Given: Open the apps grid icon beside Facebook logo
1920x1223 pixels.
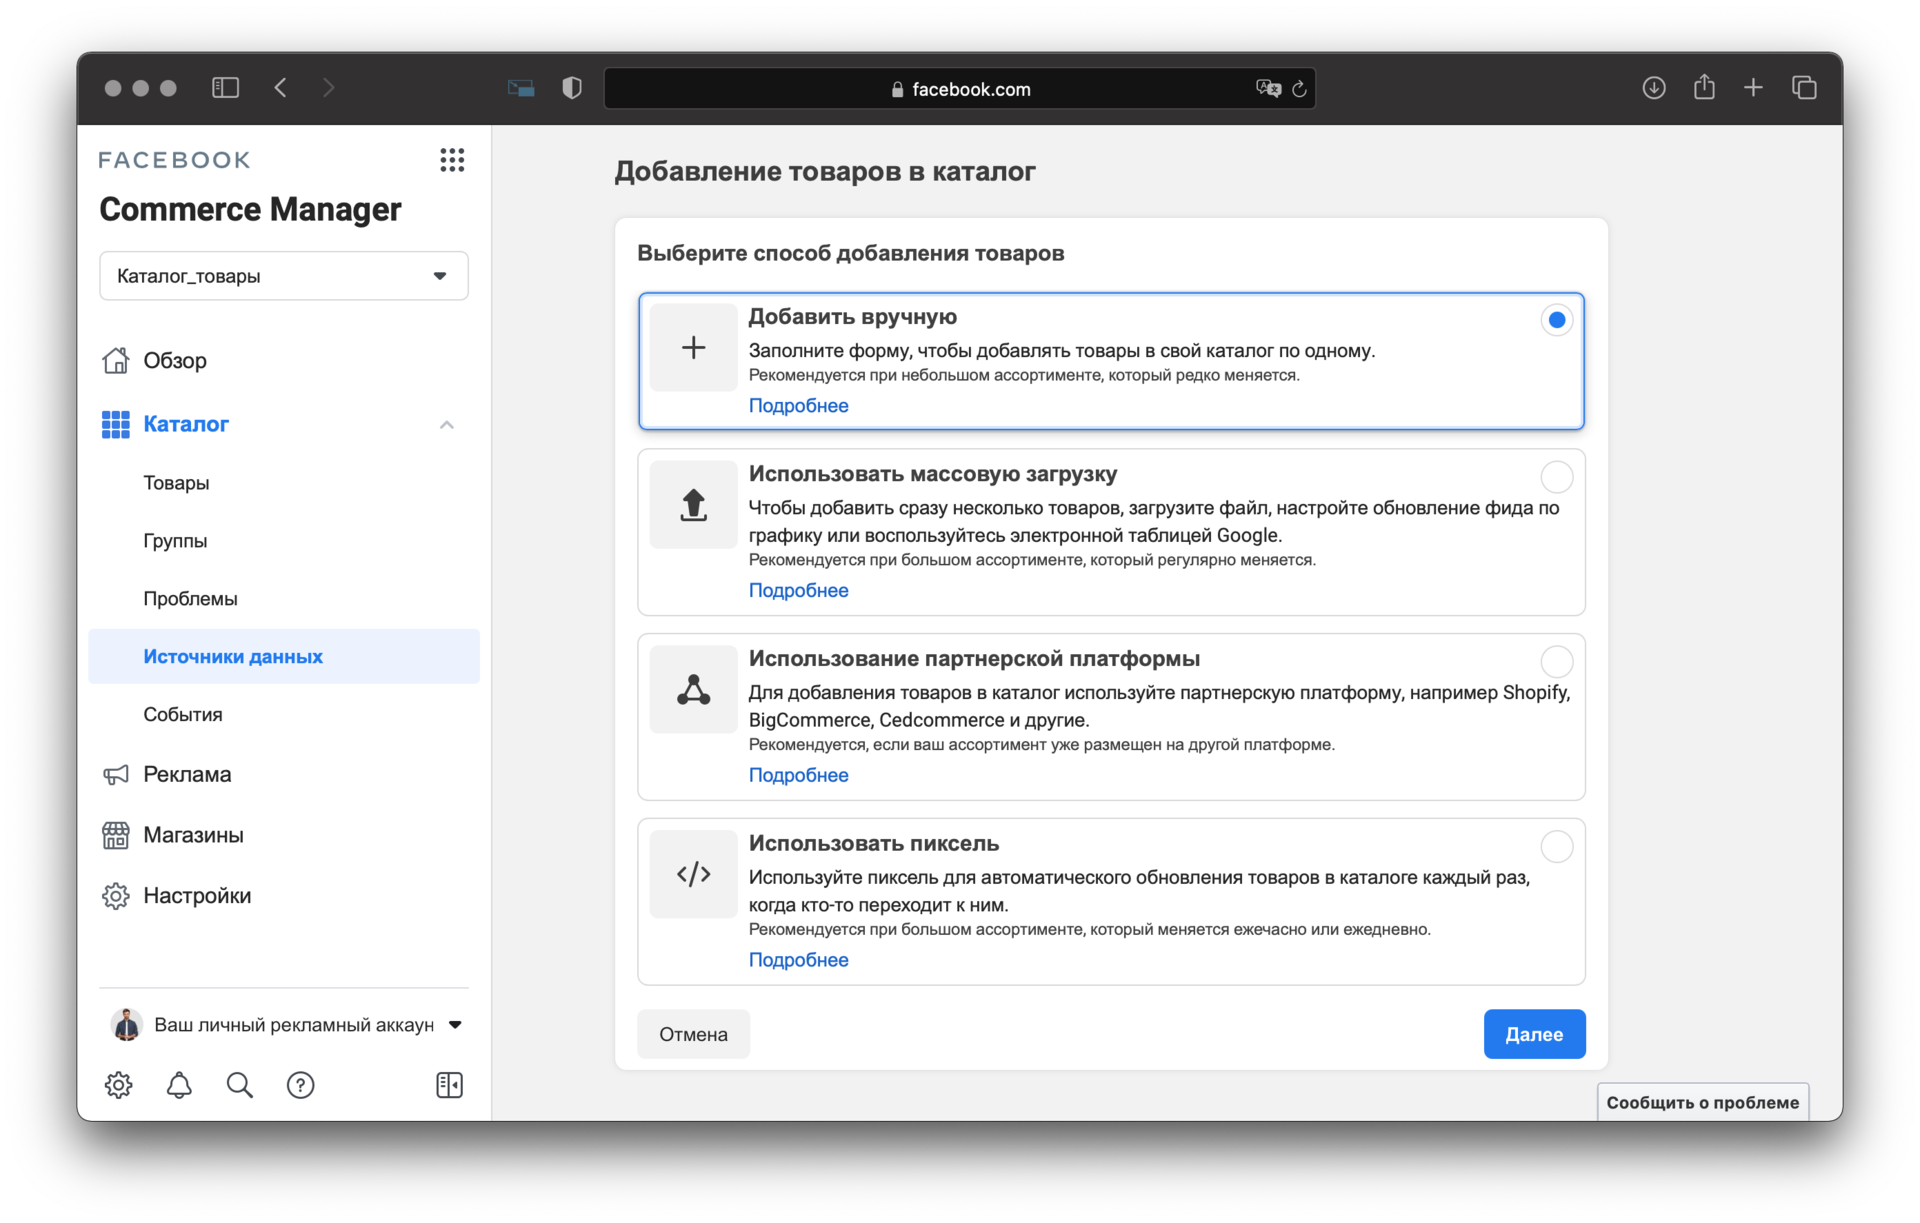Looking at the screenshot, I should pyautogui.click(x=452, y=160).
